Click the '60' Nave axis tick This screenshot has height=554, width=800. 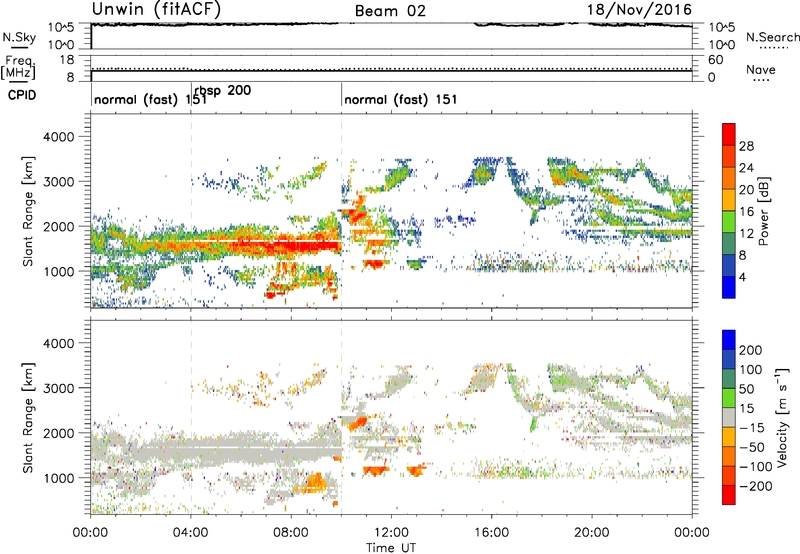(715, 60)
